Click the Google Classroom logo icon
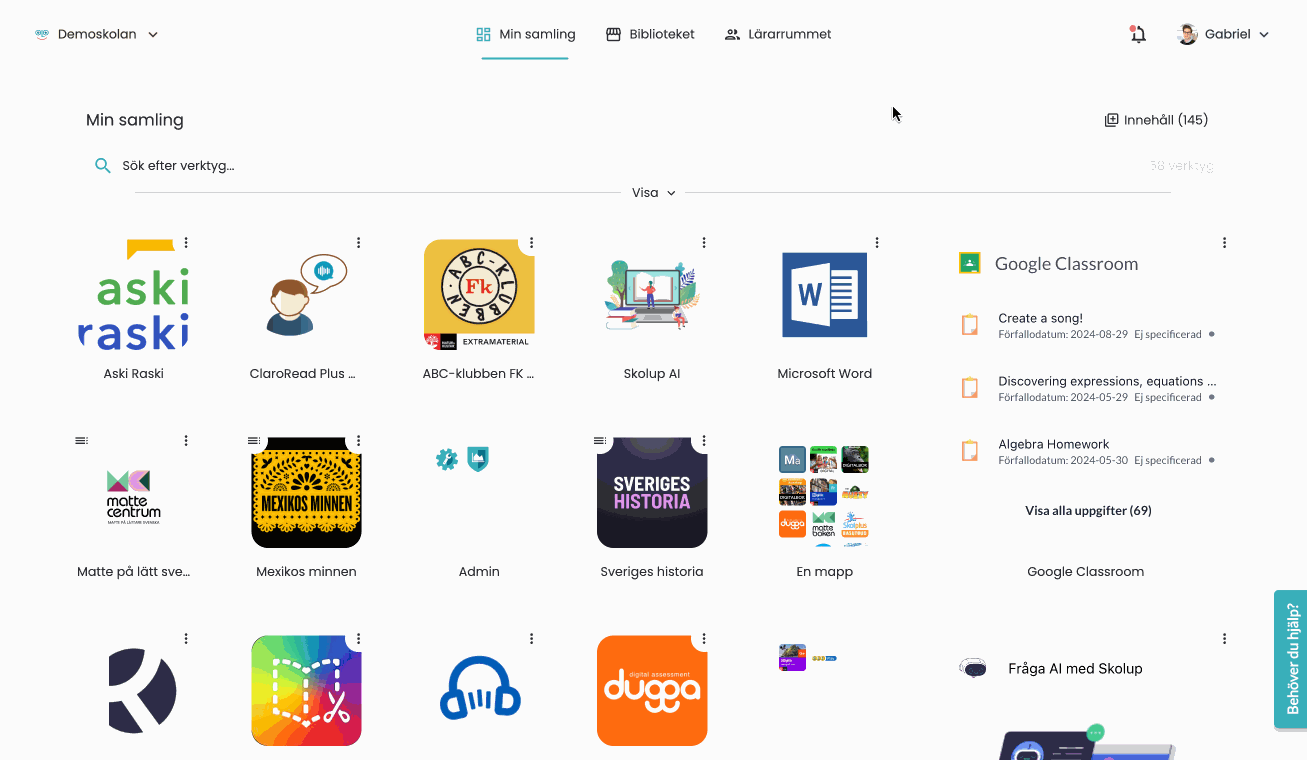This screenshot has width=1307, height=760. point(969,263)
